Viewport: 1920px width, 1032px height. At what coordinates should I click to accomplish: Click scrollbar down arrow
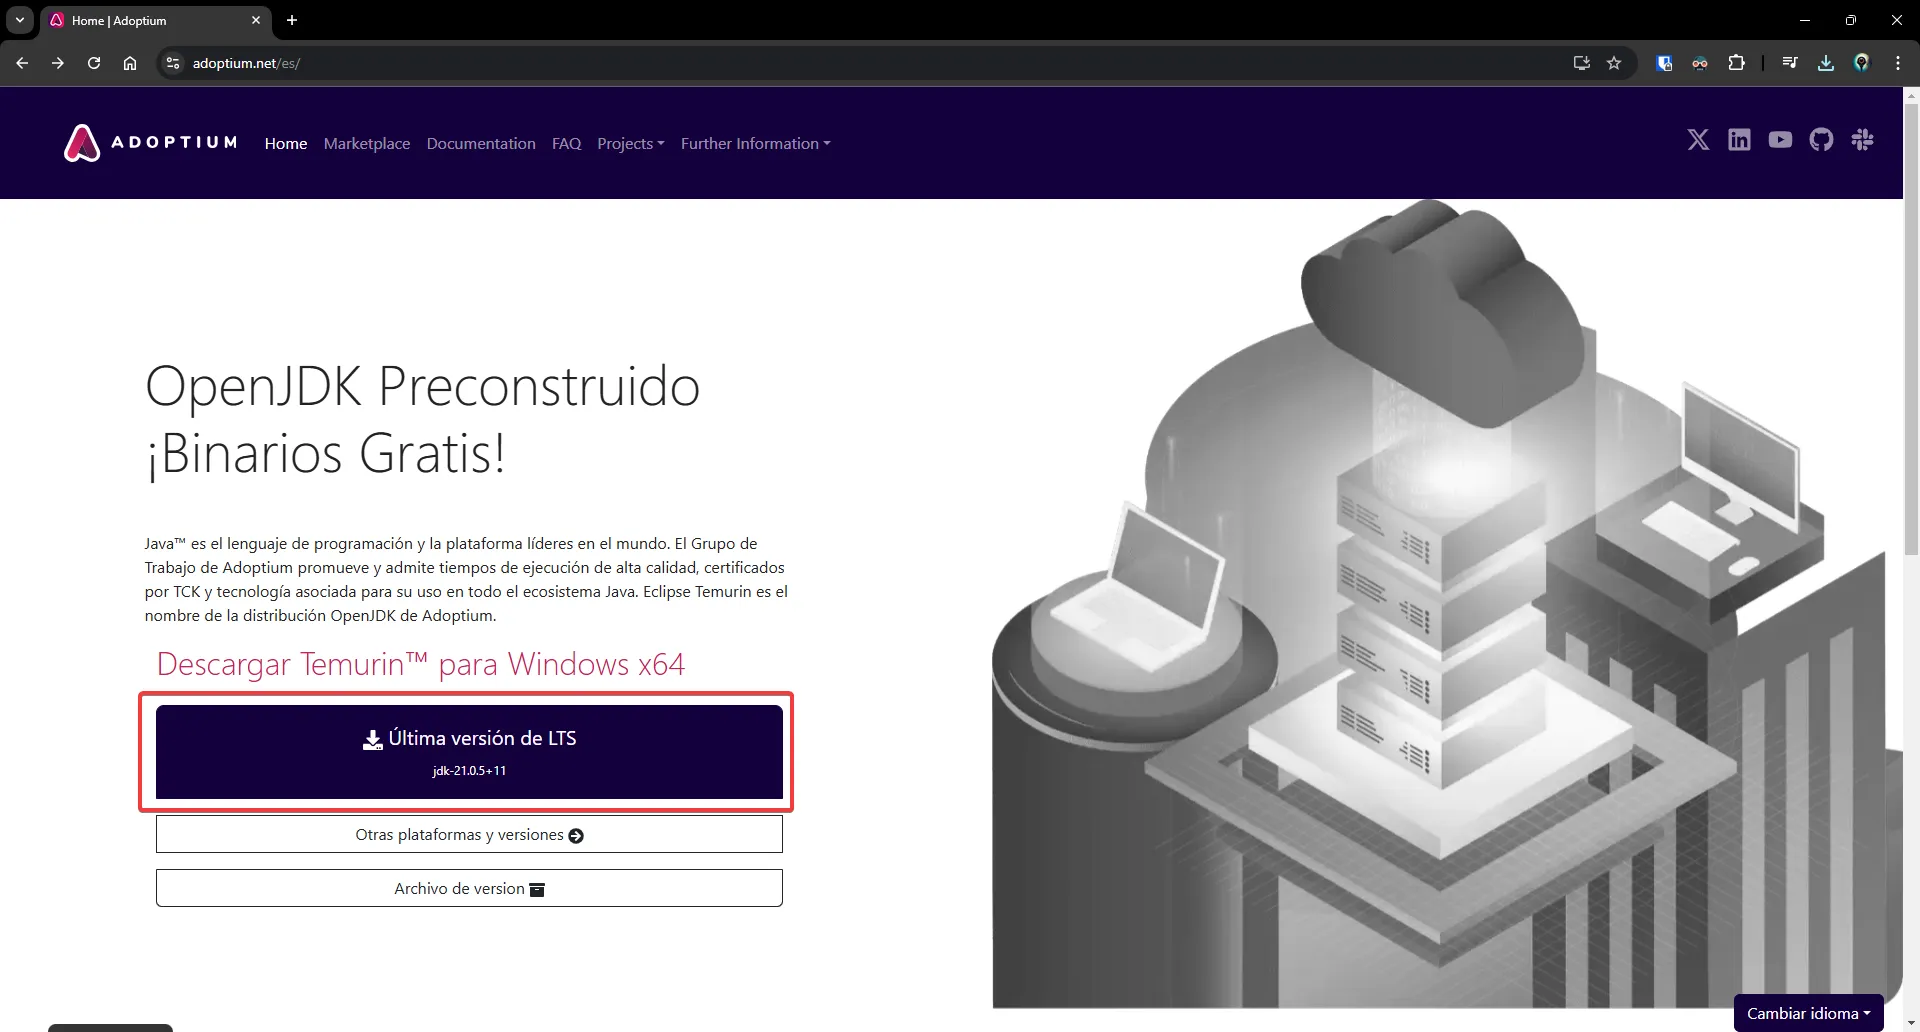(x=1911, y=1023)
